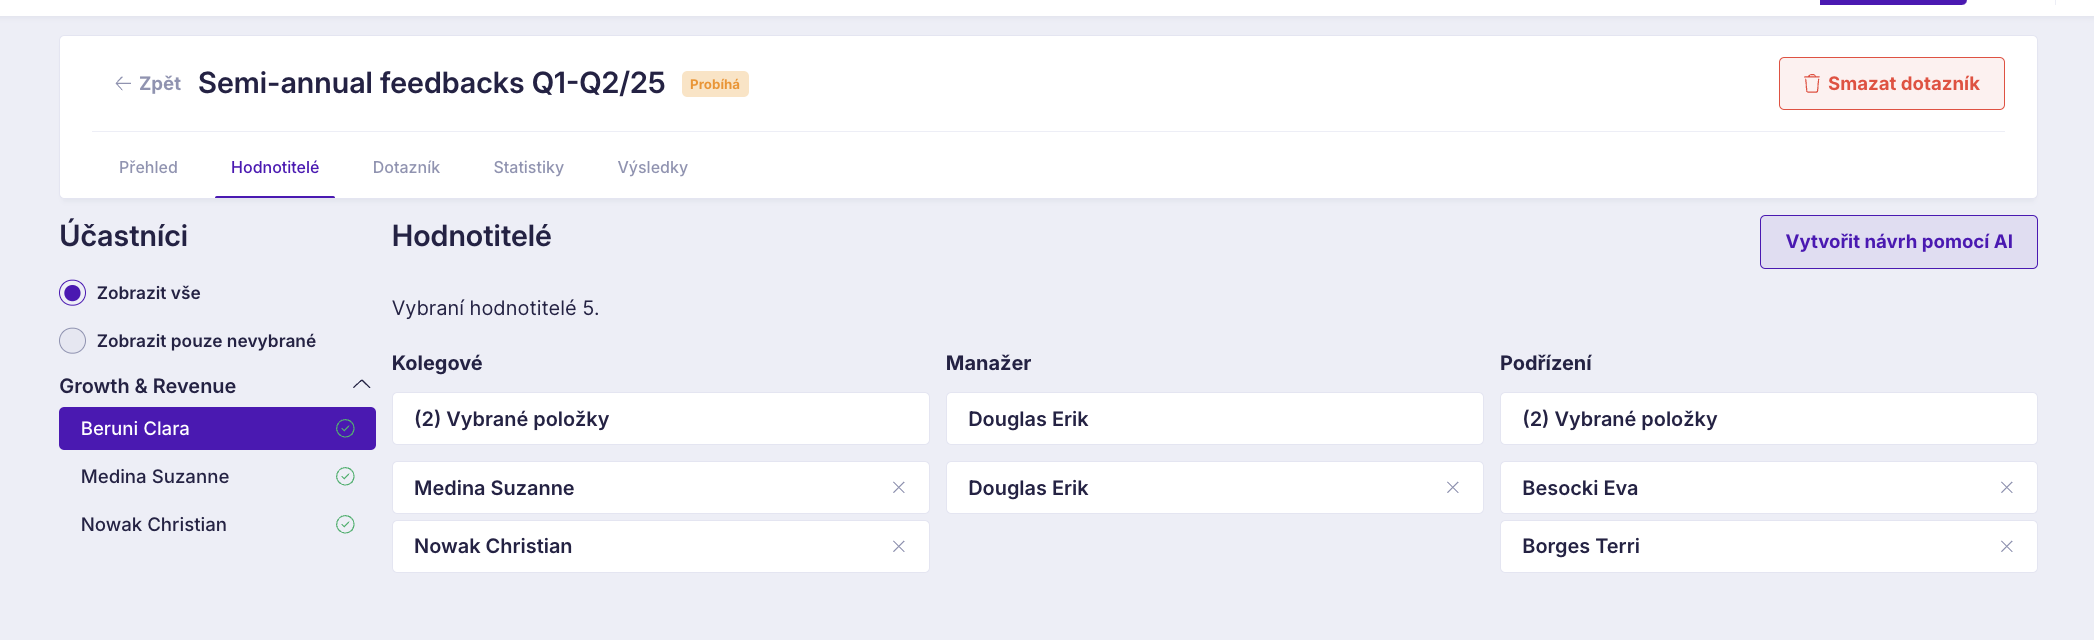2094x640 pixels.
Task: Click Smazat dotazník button
Action: 1891,84
